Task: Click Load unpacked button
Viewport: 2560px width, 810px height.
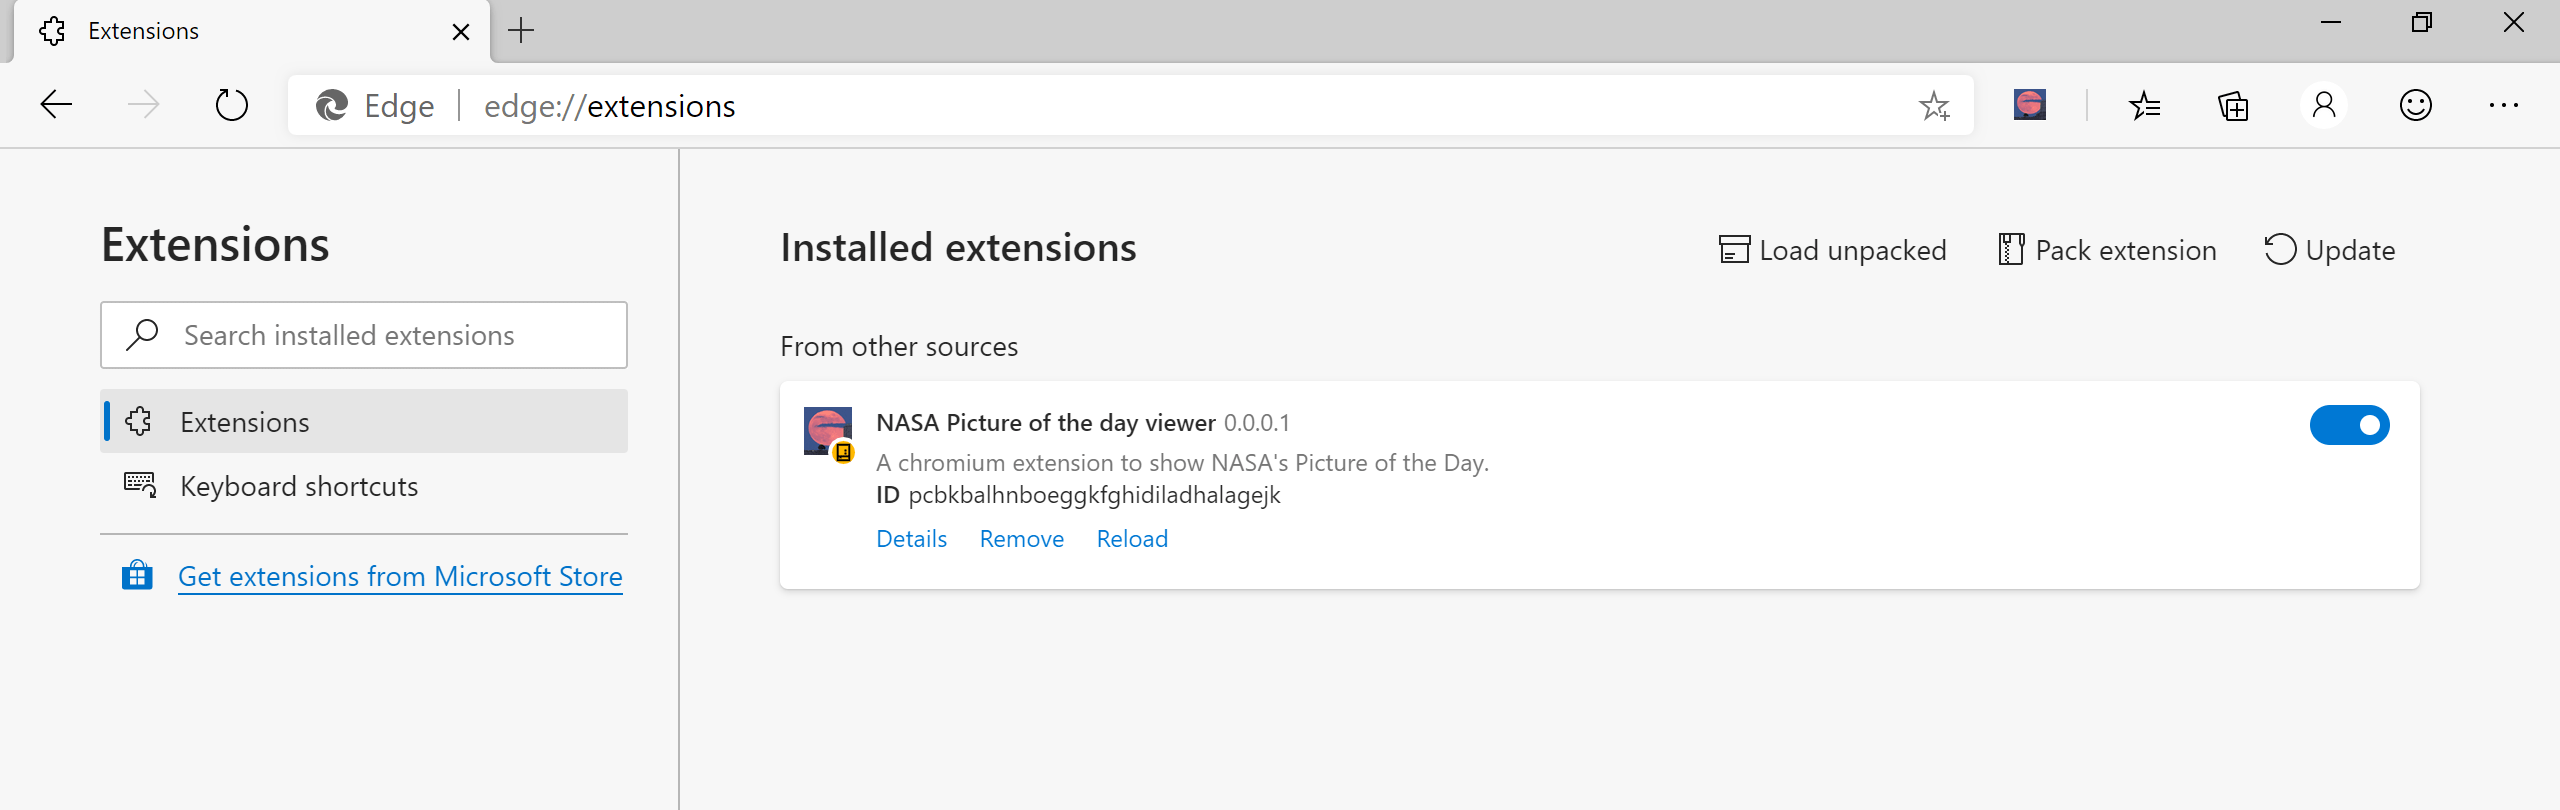Action: 1832,250
